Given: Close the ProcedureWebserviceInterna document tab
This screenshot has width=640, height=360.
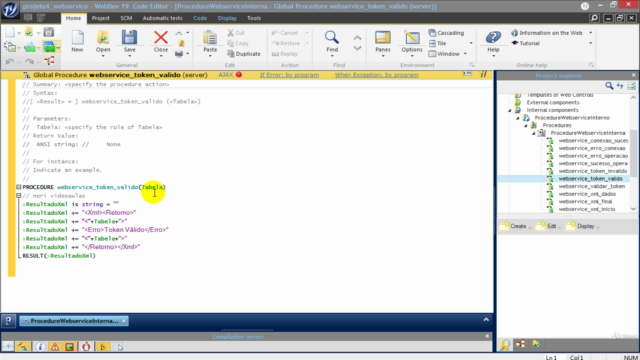Looking at the screenshot, I should tap(124, 321).
